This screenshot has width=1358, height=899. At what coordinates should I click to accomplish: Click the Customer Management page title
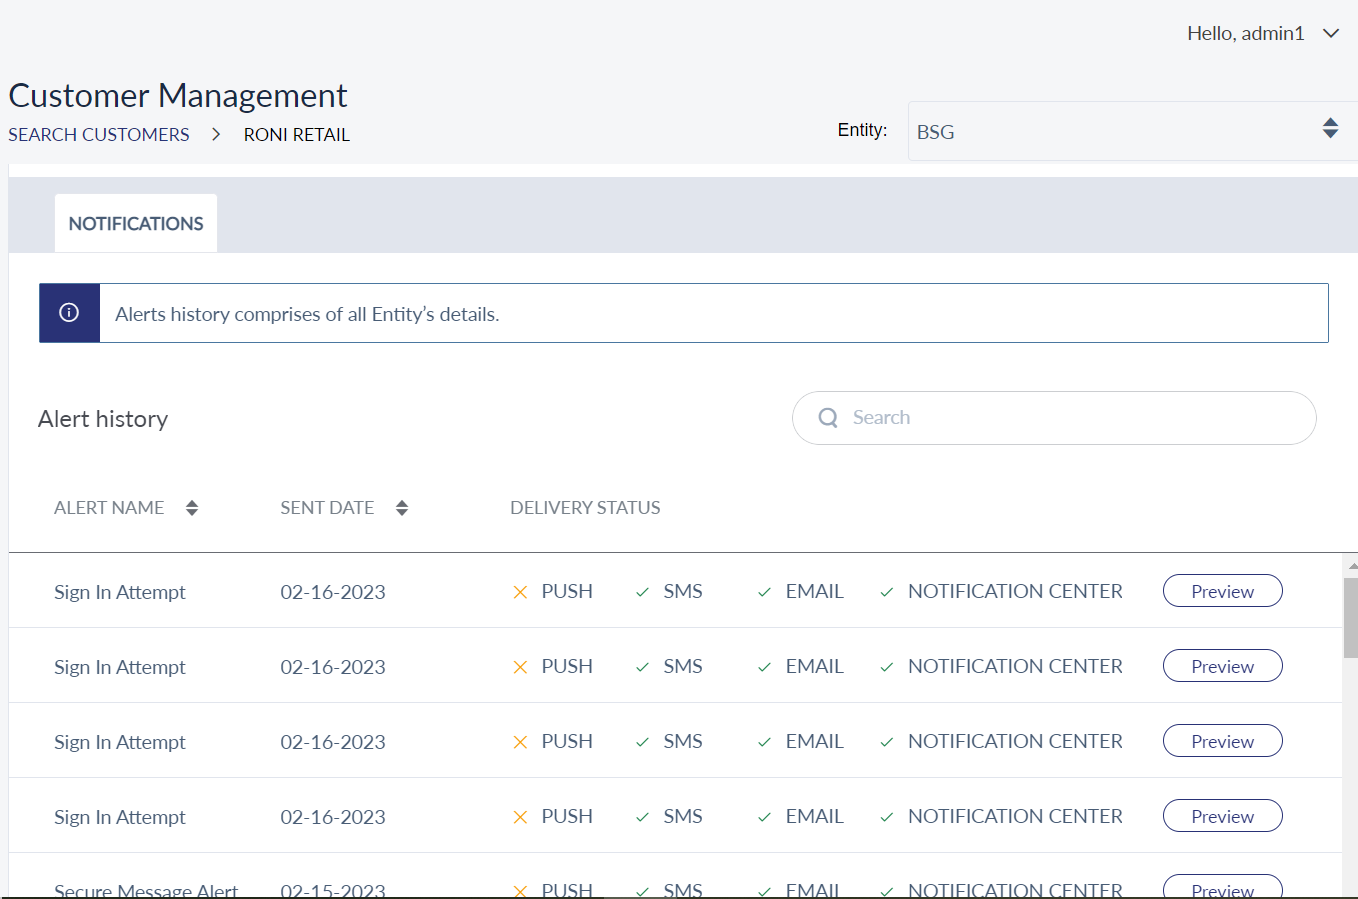178,95
